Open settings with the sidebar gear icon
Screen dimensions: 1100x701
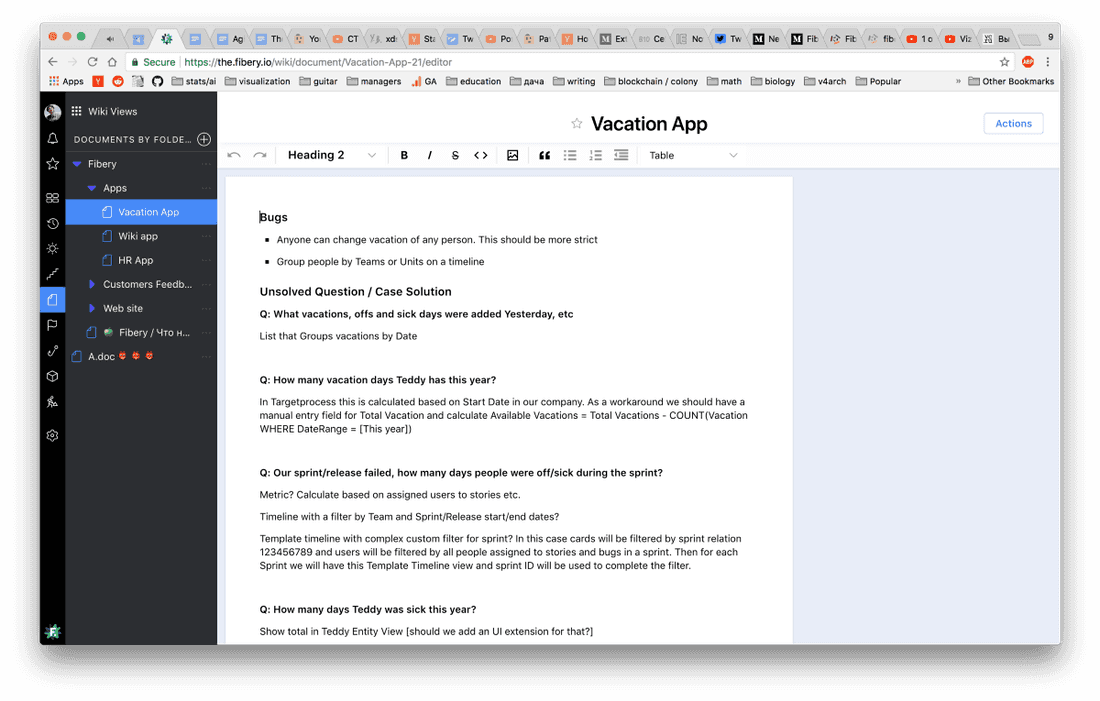(51, 434)
